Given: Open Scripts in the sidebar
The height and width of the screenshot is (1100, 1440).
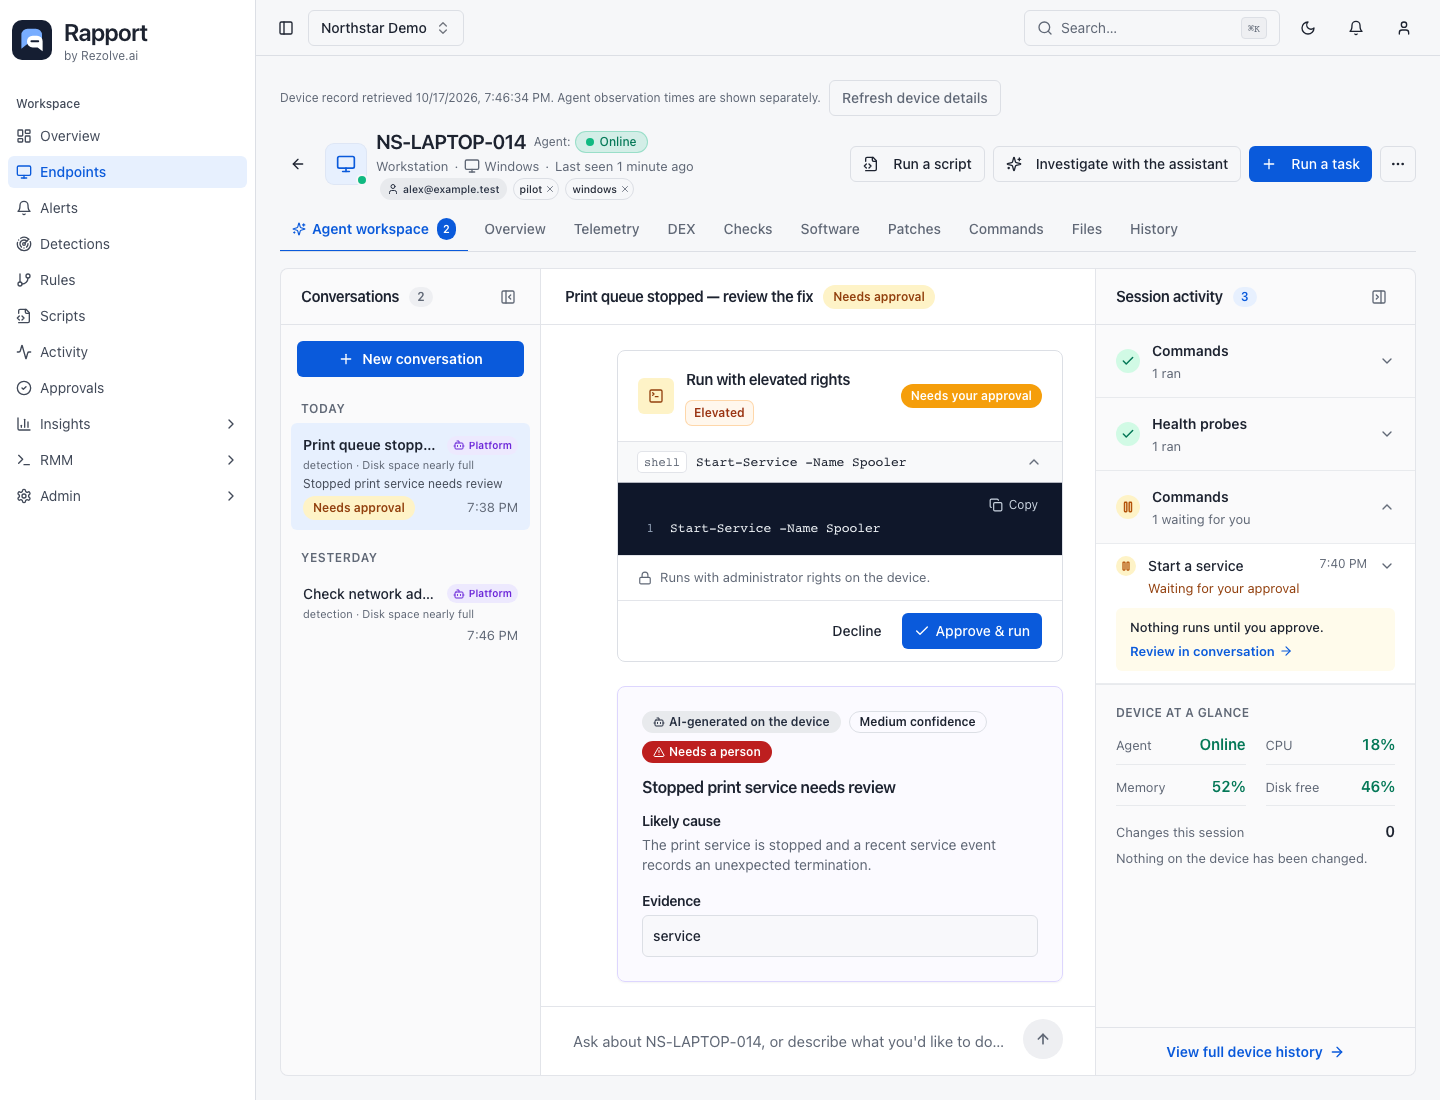Looking at the screenshot, I should (127, 316).
